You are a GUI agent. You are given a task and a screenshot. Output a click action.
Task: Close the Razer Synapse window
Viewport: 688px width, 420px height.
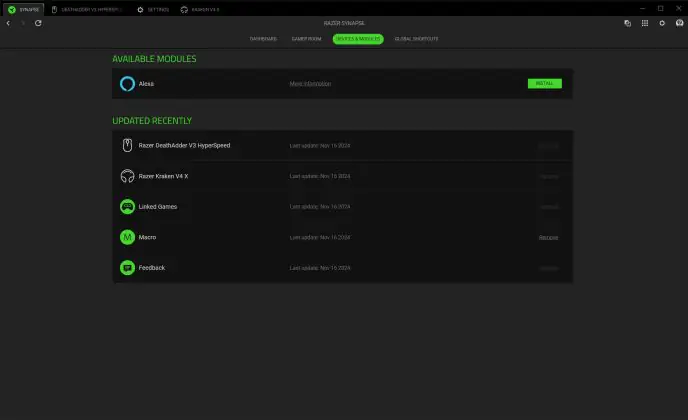[678, 8]
